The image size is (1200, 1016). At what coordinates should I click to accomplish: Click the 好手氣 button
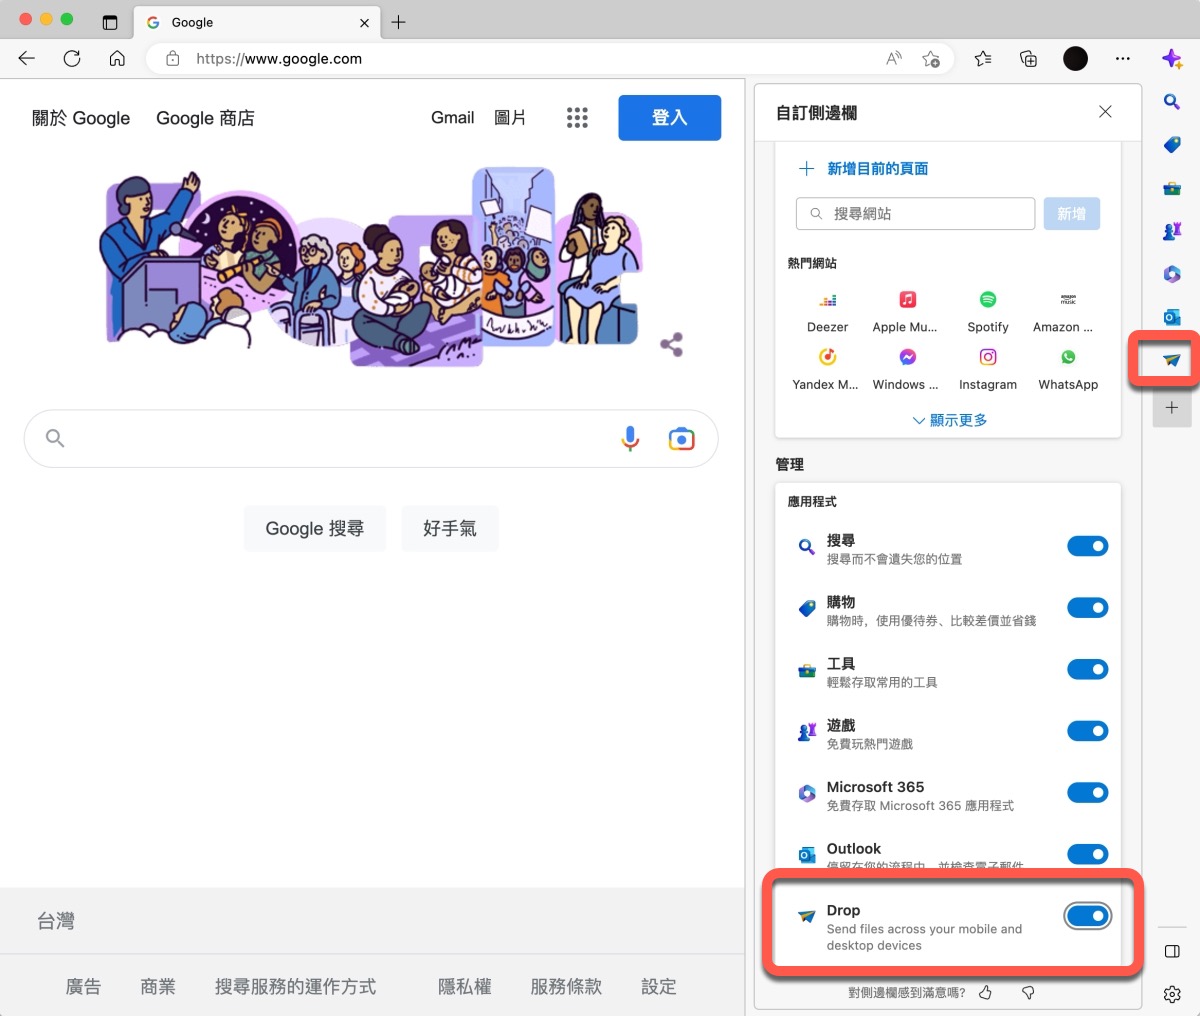(x=449, y=528)
